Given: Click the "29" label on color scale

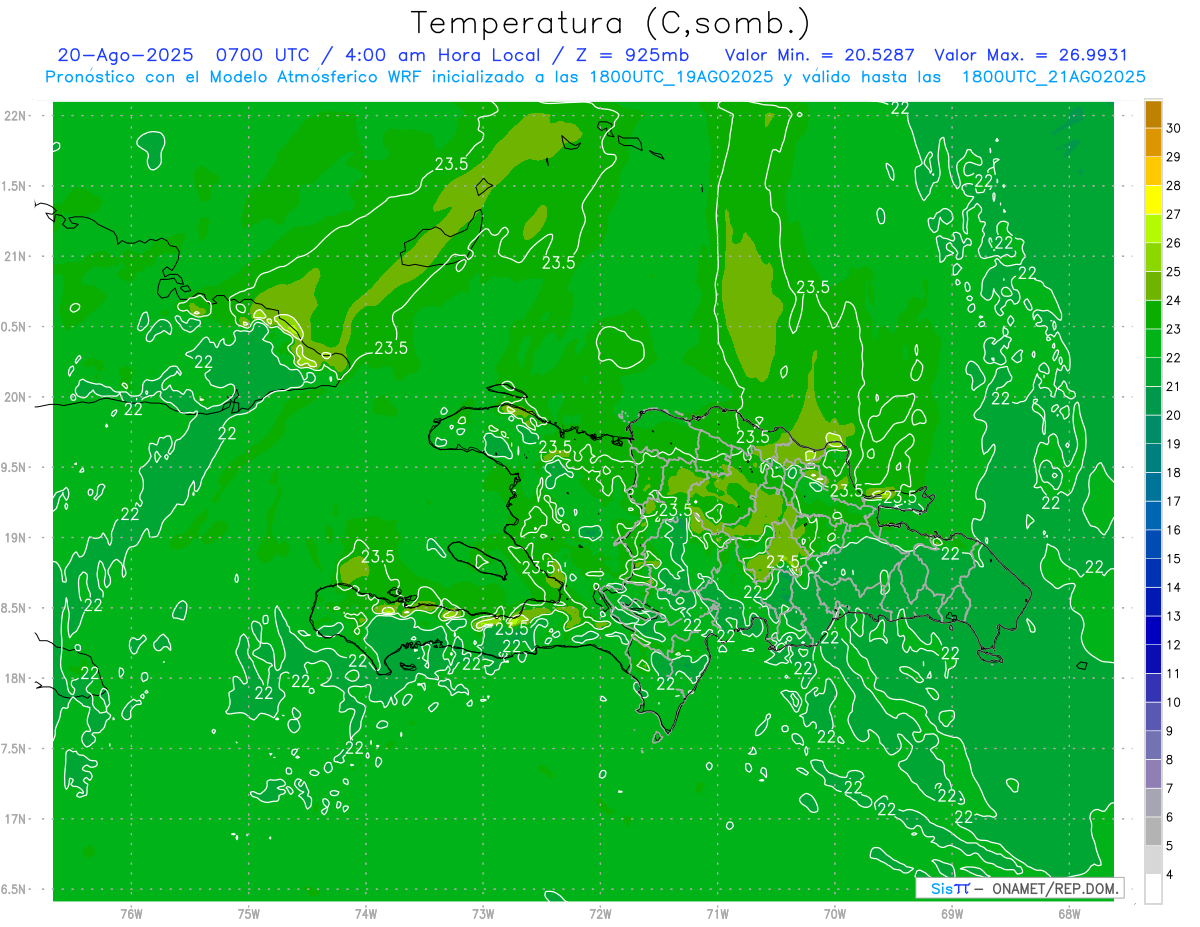Looking at the screenshot, I should pos(1174,157).
